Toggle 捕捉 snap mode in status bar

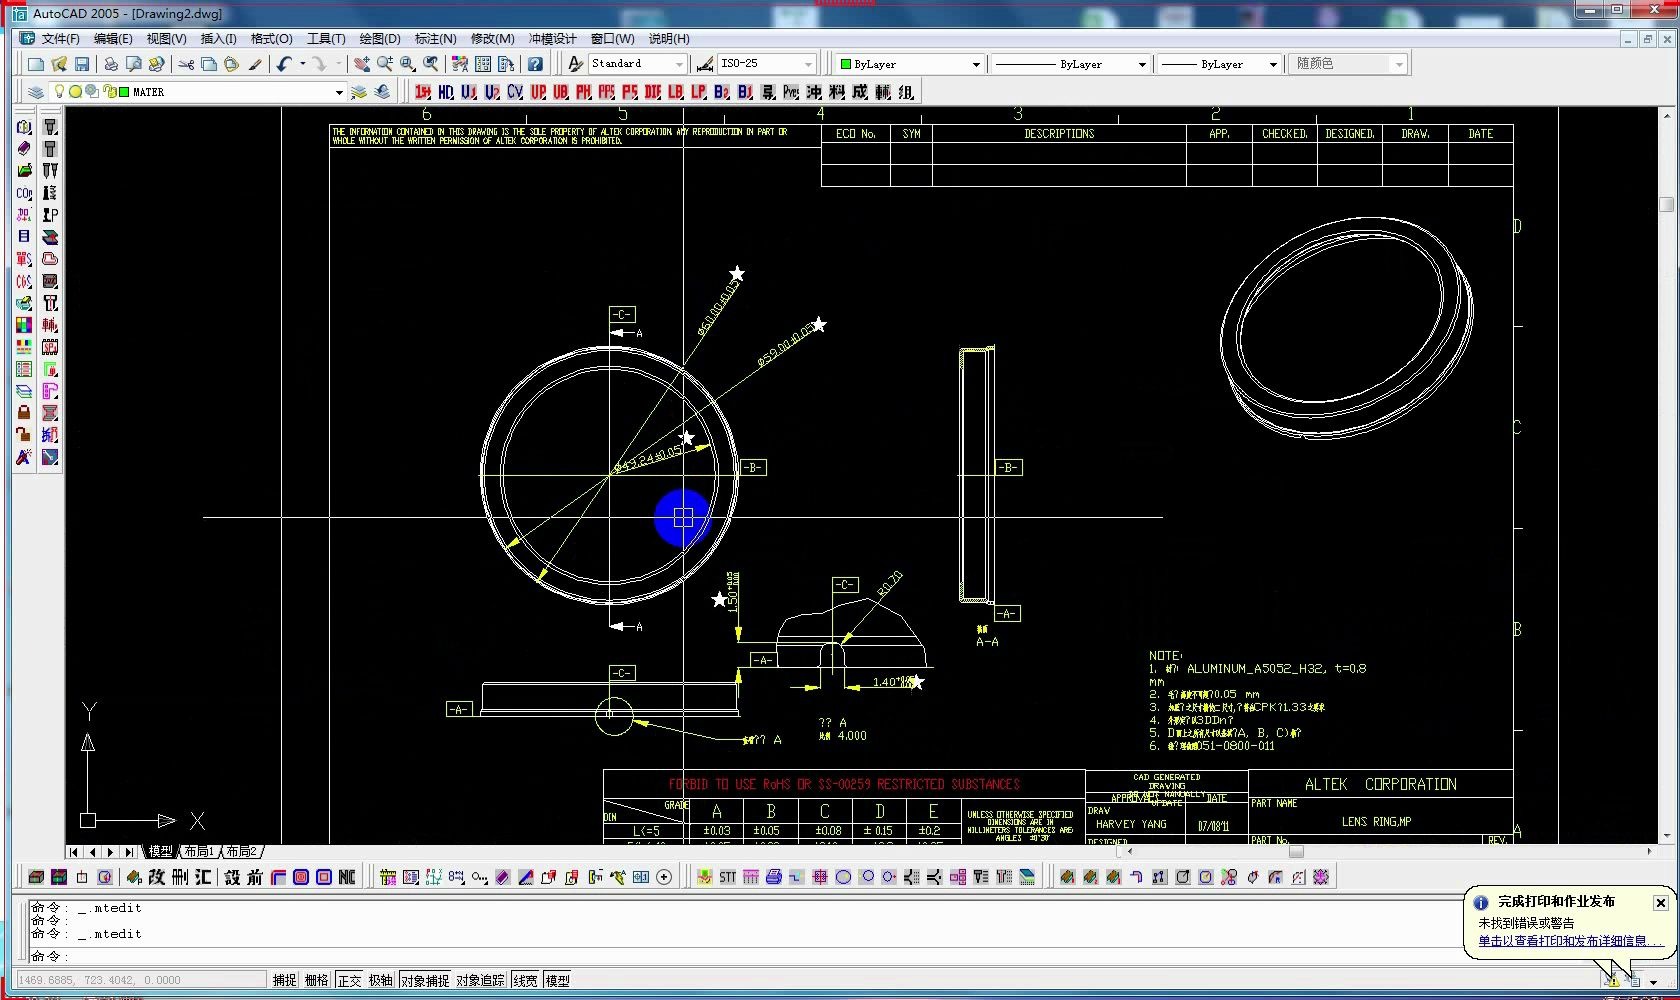coord(285,980)
